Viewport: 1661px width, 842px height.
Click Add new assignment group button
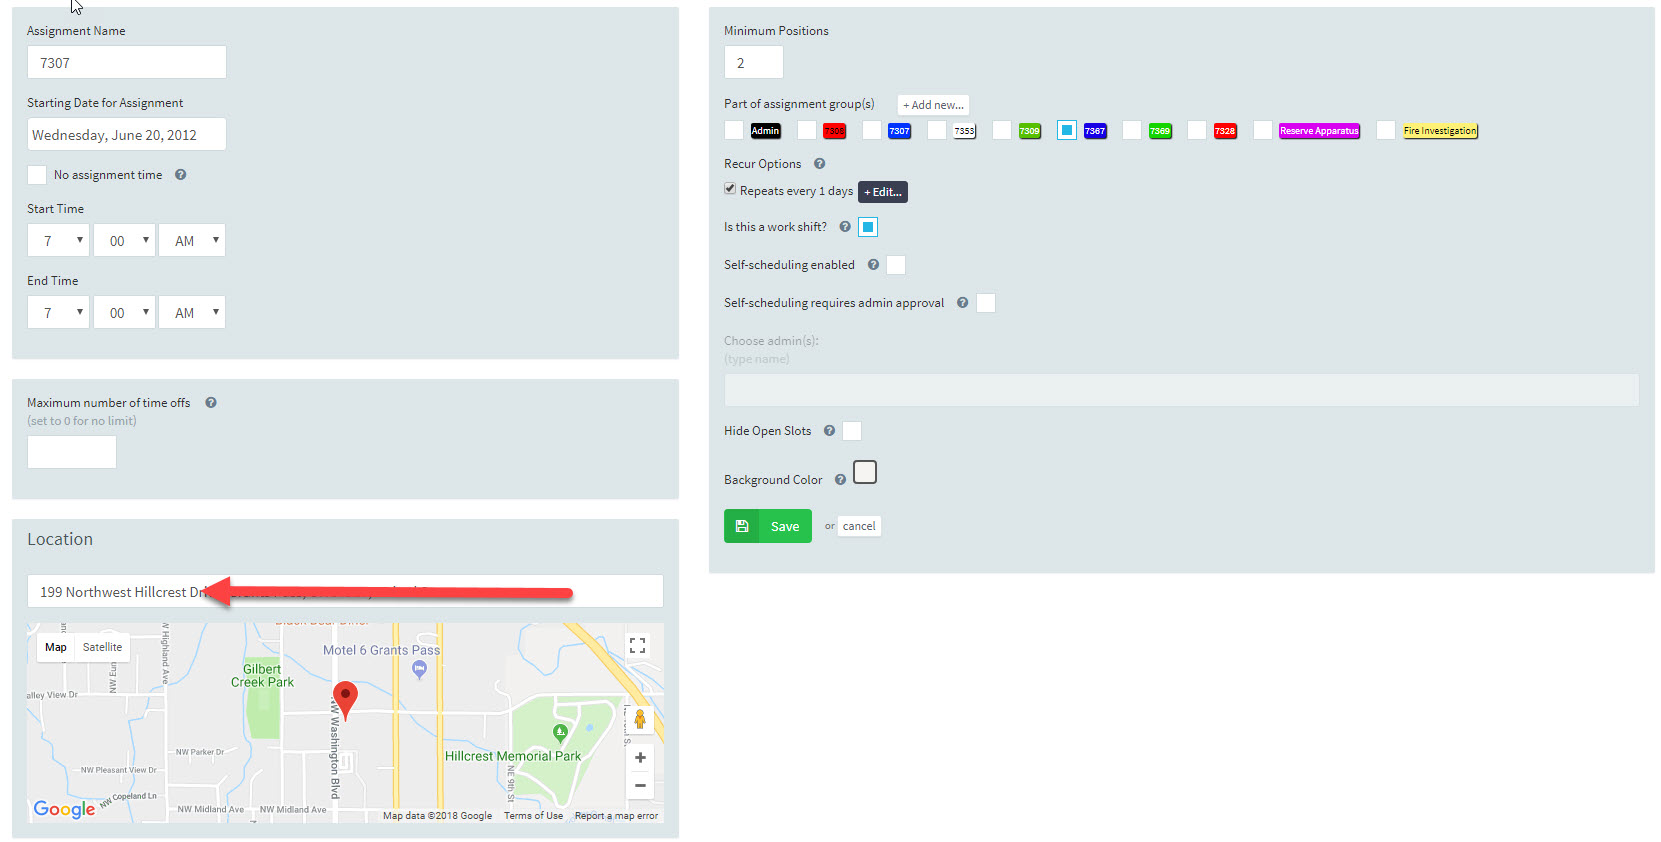(933, 105)
